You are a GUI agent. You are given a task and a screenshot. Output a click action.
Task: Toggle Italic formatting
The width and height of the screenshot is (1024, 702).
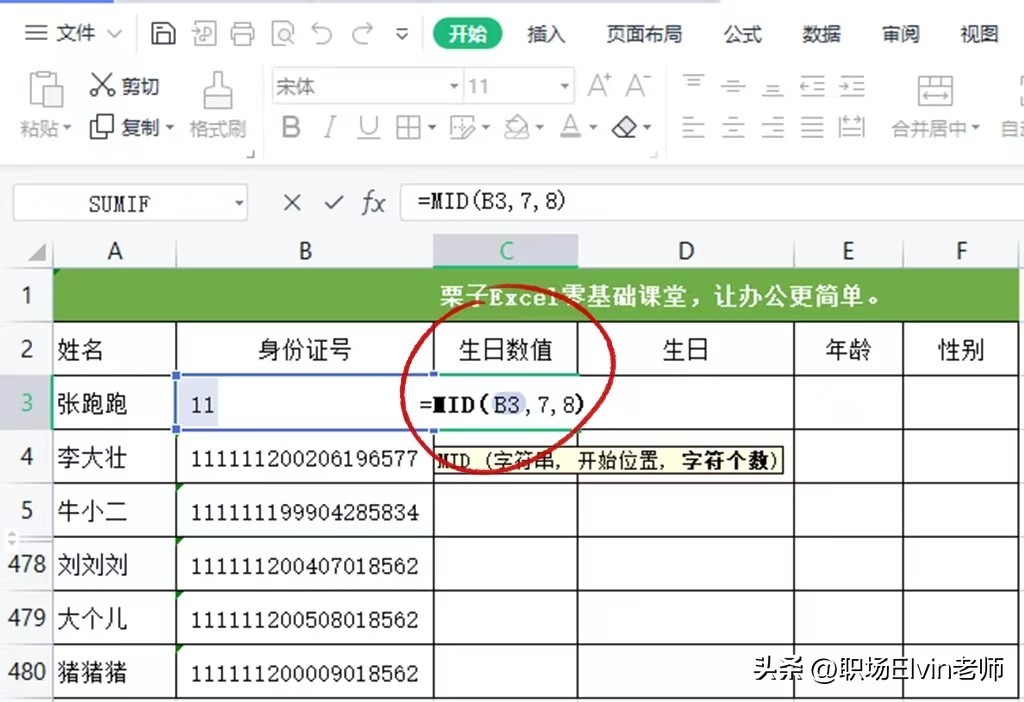[x=330, y=128]
